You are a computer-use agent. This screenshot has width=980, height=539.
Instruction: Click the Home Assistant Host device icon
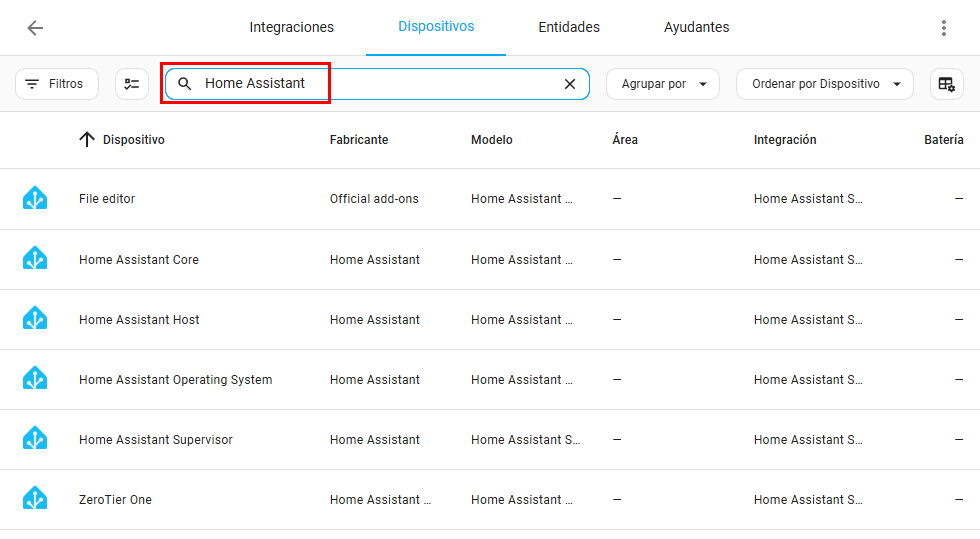[x=35, y=319]
